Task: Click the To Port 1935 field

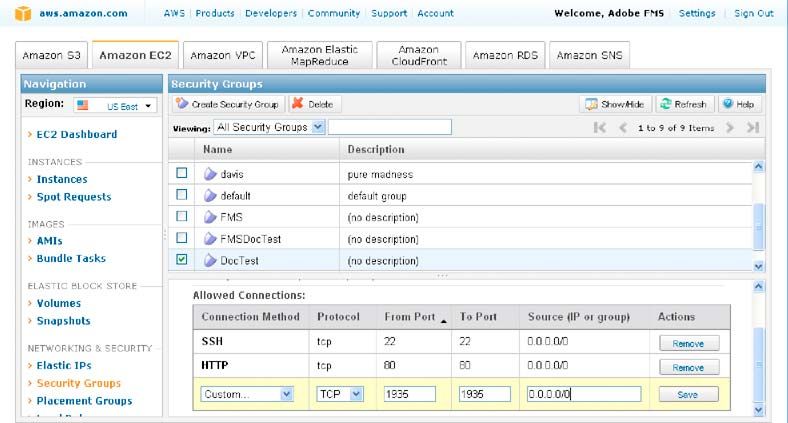Action: coord(484,394)
